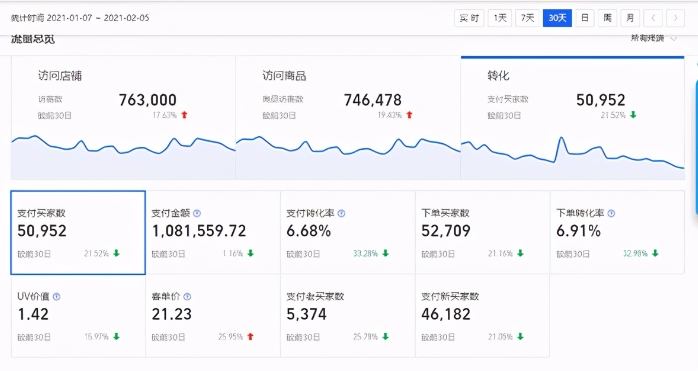Click green down arrow beside 33.28%
Screen dimensions: 698x371
pos(386,253)
